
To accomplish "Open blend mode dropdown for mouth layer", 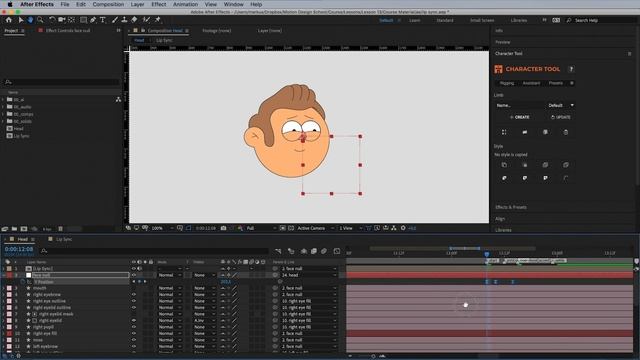I will point(170,288).
